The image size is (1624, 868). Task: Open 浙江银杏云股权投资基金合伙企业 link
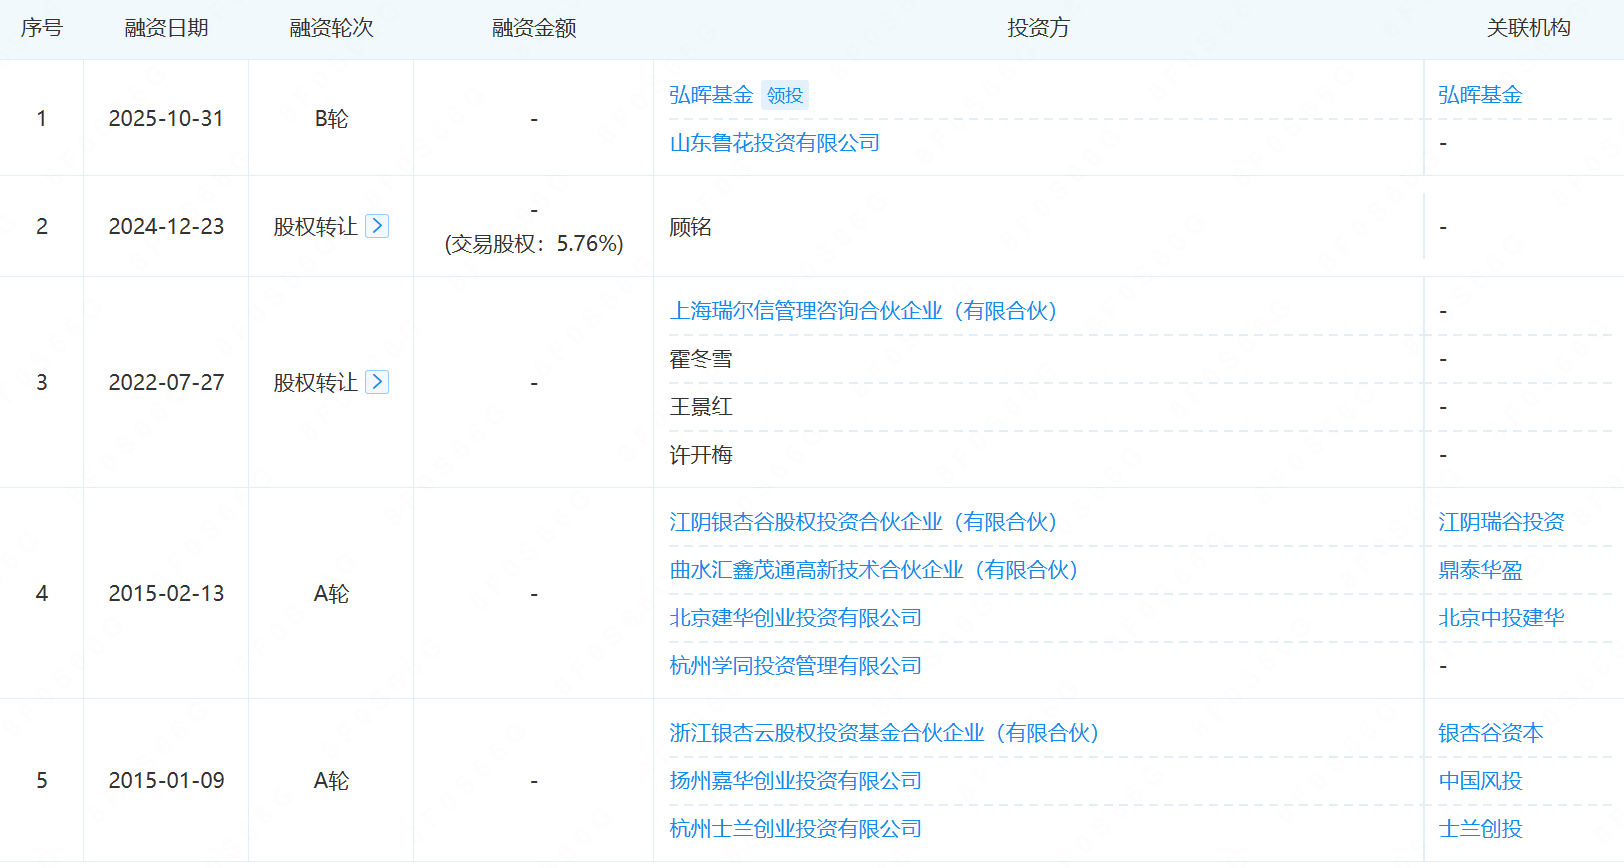click(x=884, y=733)
